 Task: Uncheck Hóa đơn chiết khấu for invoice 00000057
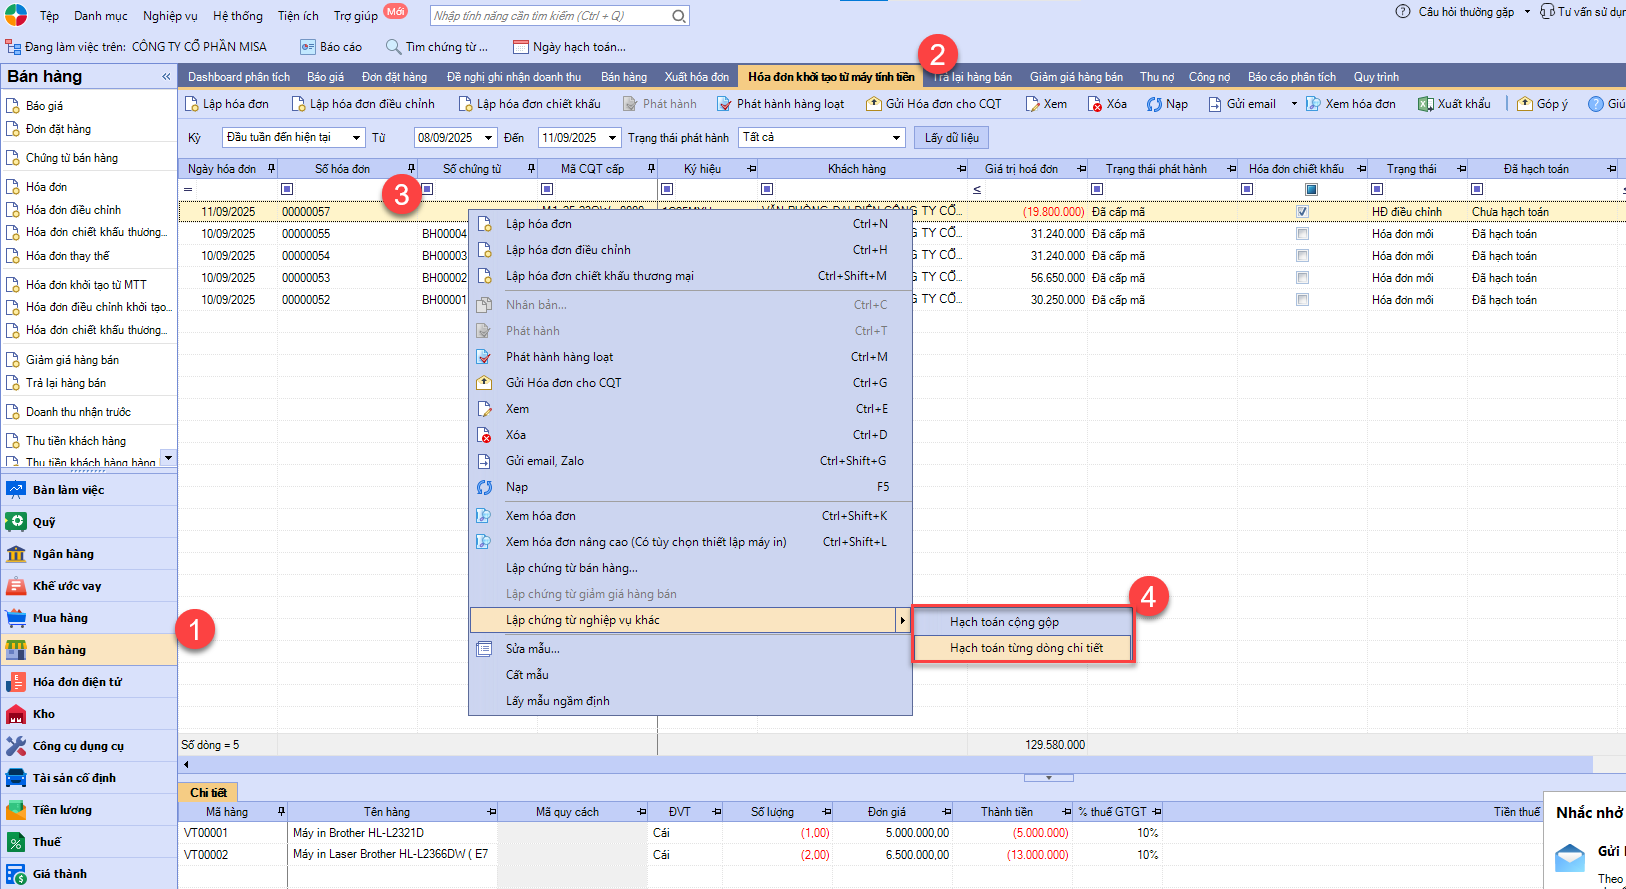tap(1302, 212)
